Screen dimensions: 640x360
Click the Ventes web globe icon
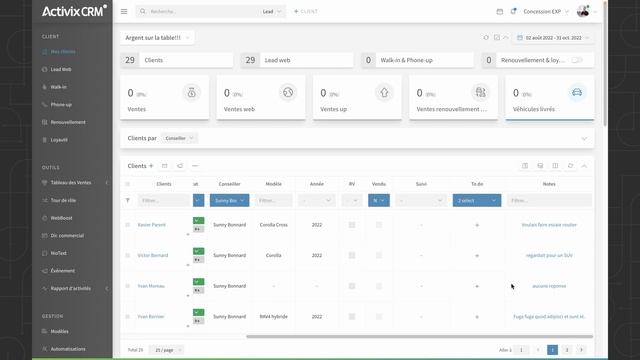(288, 93)
